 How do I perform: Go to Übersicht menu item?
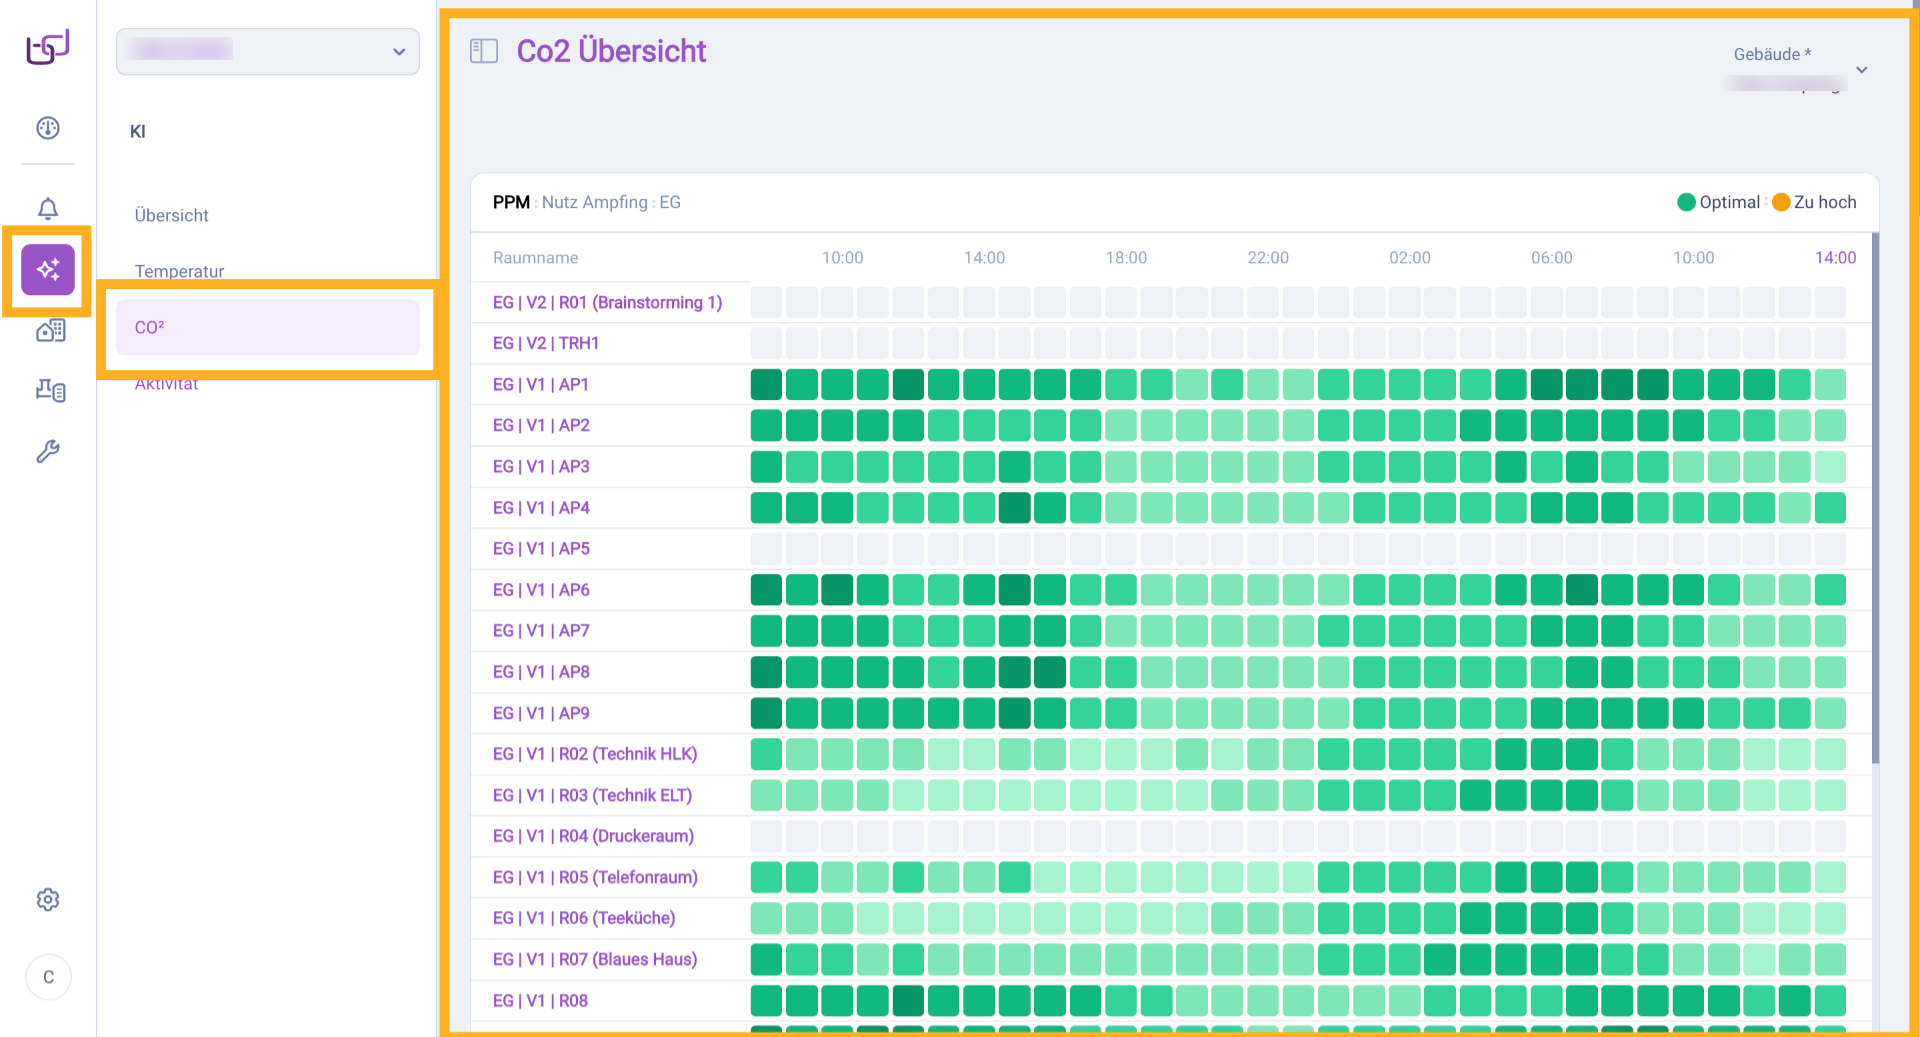pyautogui.click(x=172, y=215)
